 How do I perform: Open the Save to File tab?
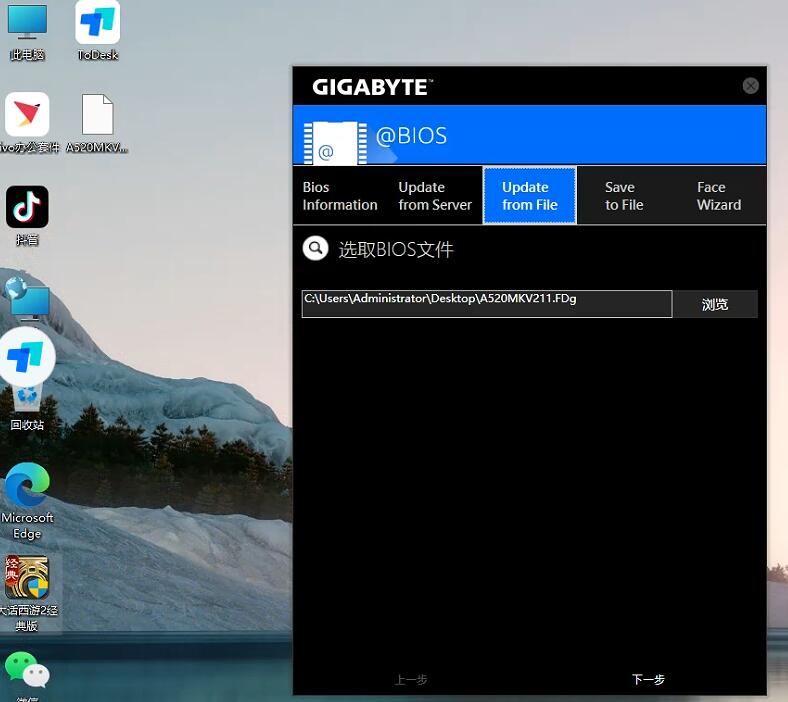[623, 196]
